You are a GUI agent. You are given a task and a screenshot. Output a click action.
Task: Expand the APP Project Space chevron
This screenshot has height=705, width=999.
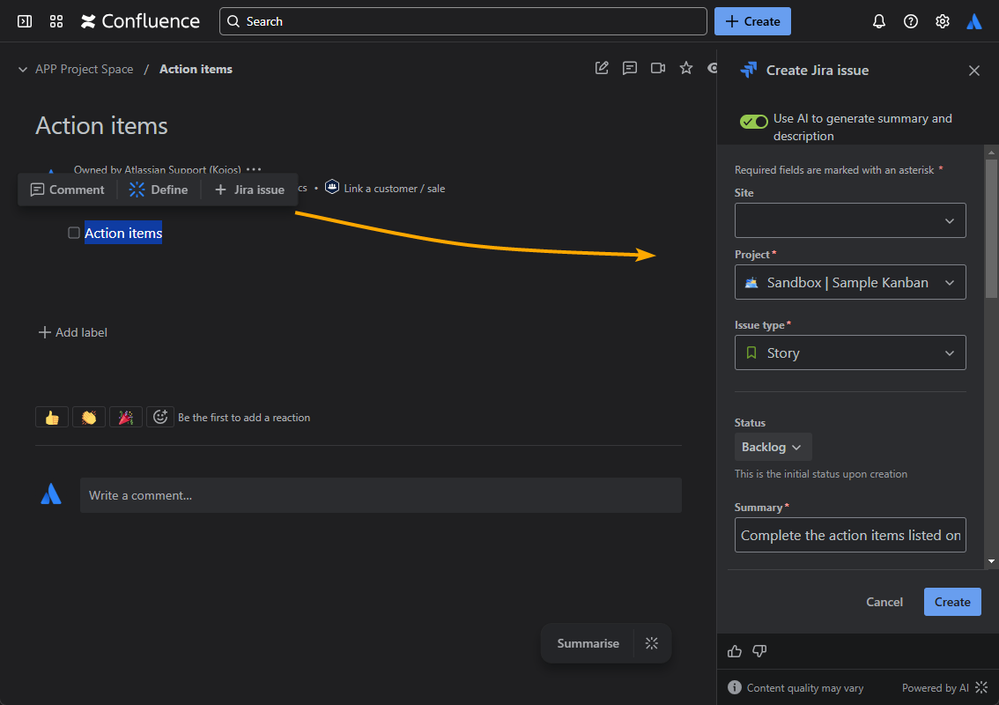[x=23, y=69]
